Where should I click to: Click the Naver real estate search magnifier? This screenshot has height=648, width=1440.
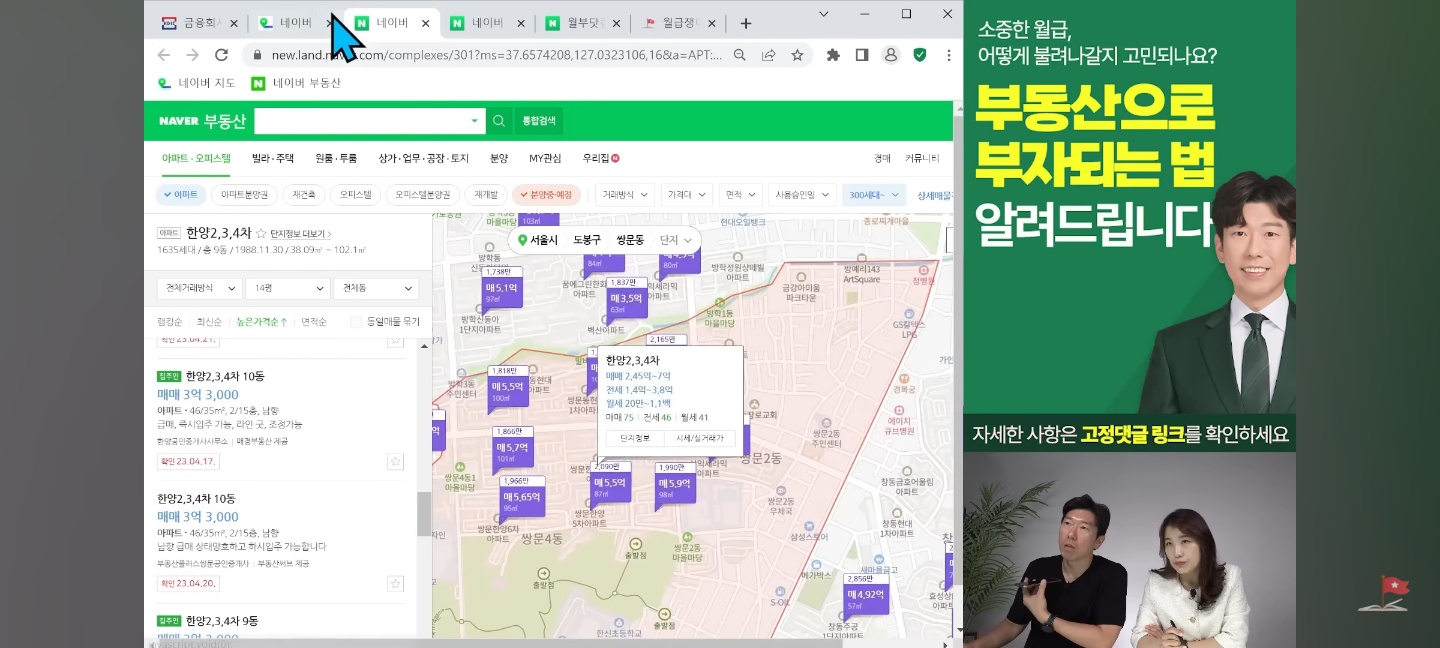(499, 121)
